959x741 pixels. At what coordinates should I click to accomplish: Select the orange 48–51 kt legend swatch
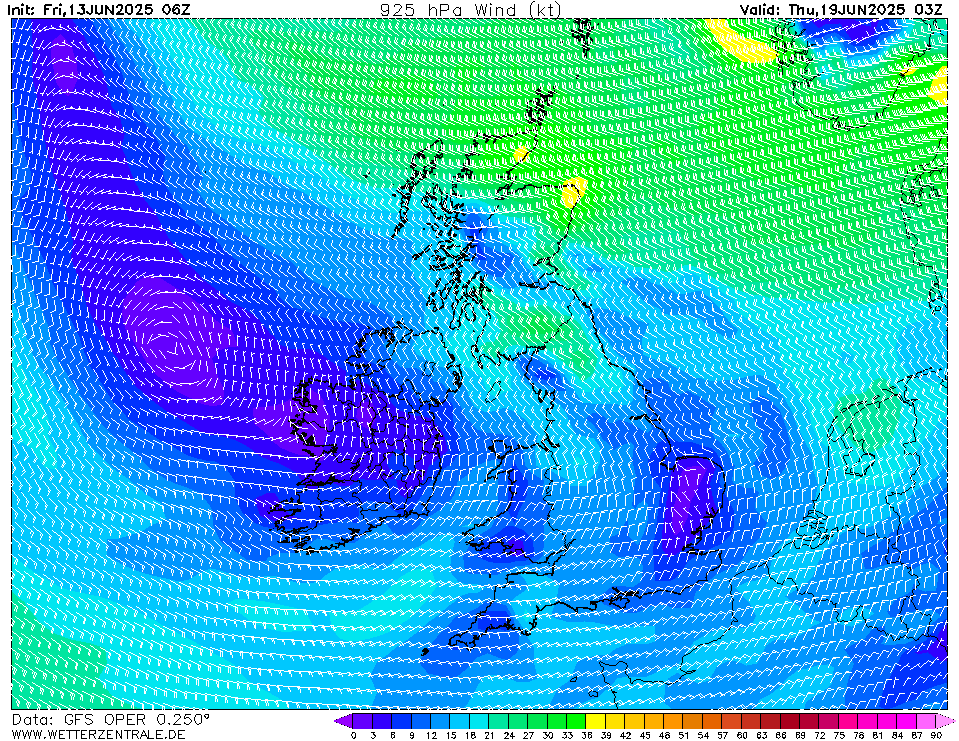pos(674,721)
